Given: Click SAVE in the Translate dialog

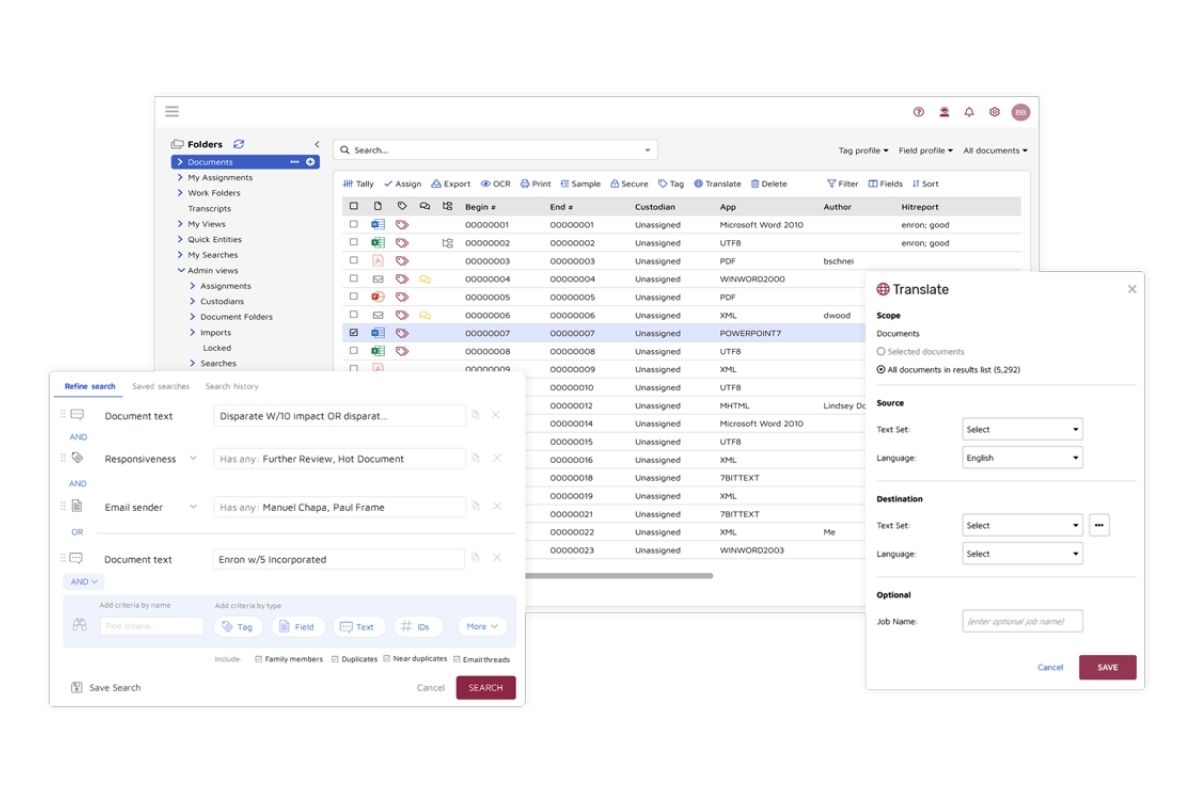Looking at the screenshot, I should click(x=1108, y=667).
